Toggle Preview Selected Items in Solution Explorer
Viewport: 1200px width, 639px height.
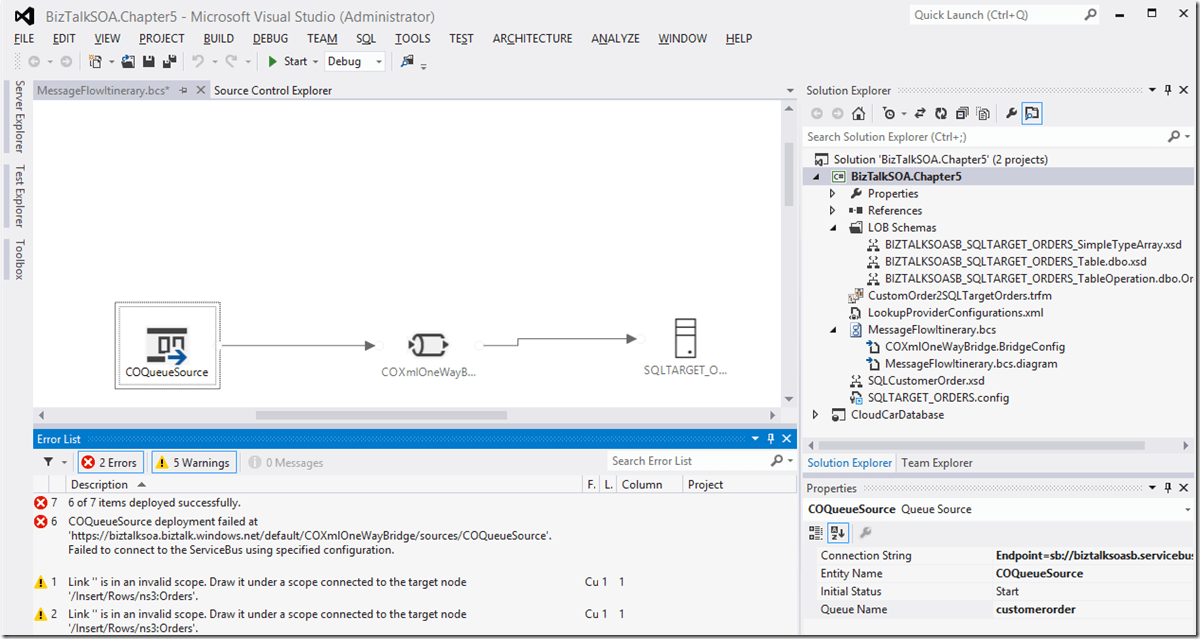click(1032, 114)
